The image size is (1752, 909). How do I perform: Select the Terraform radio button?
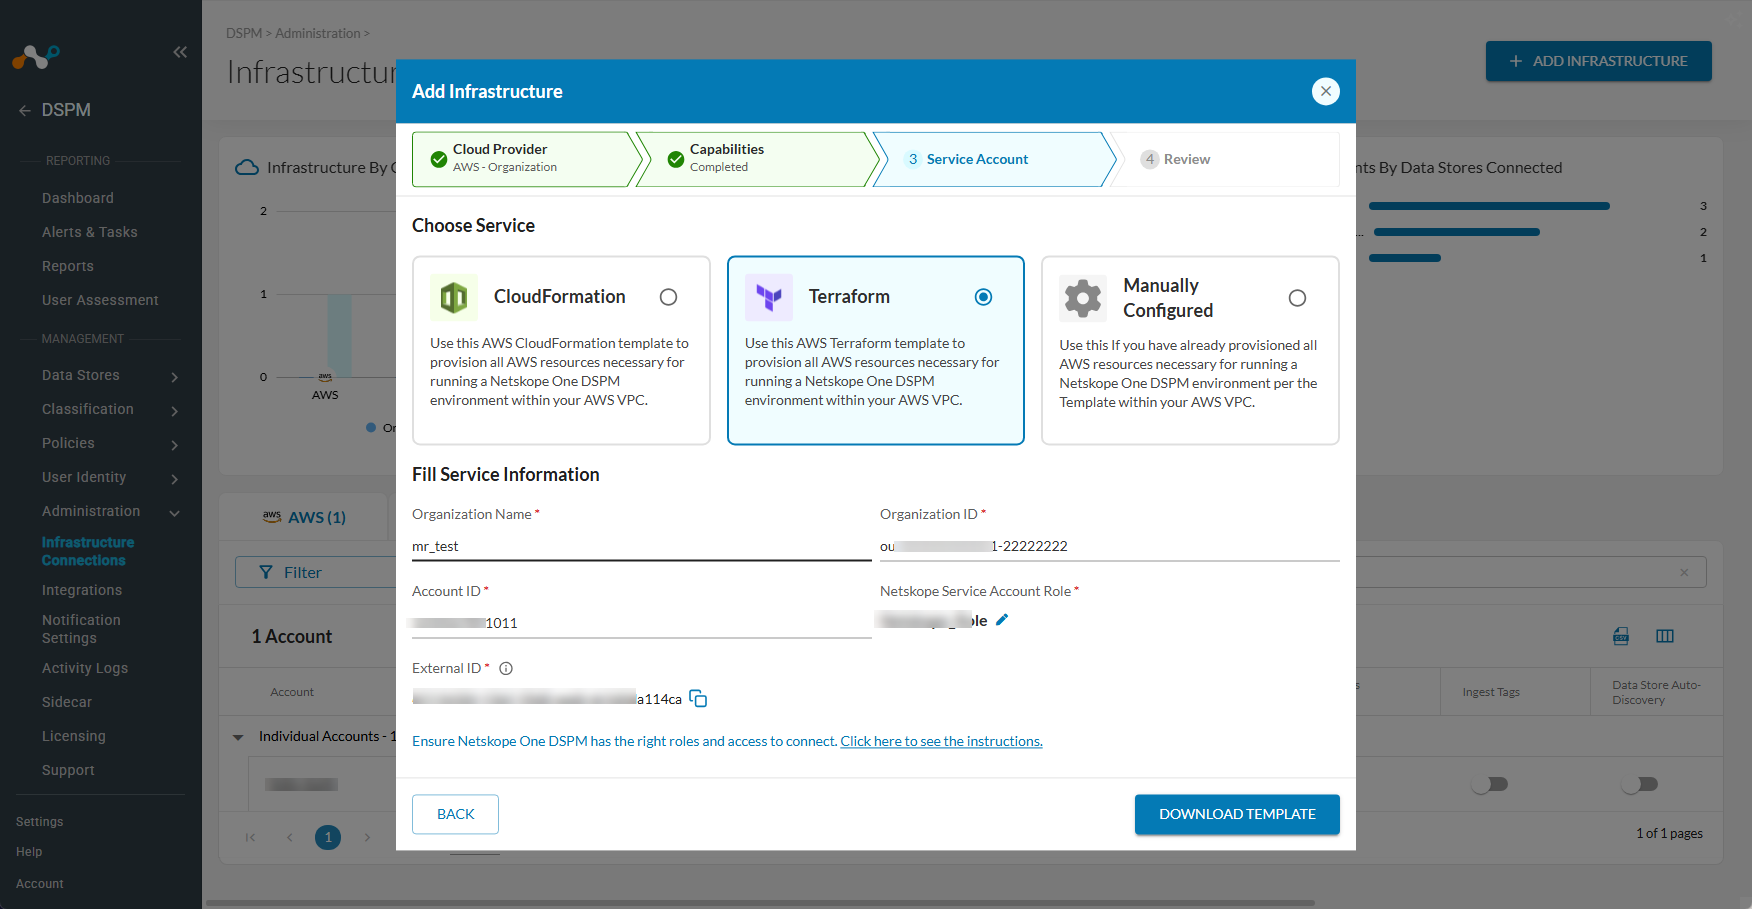(x=984, y=297)
